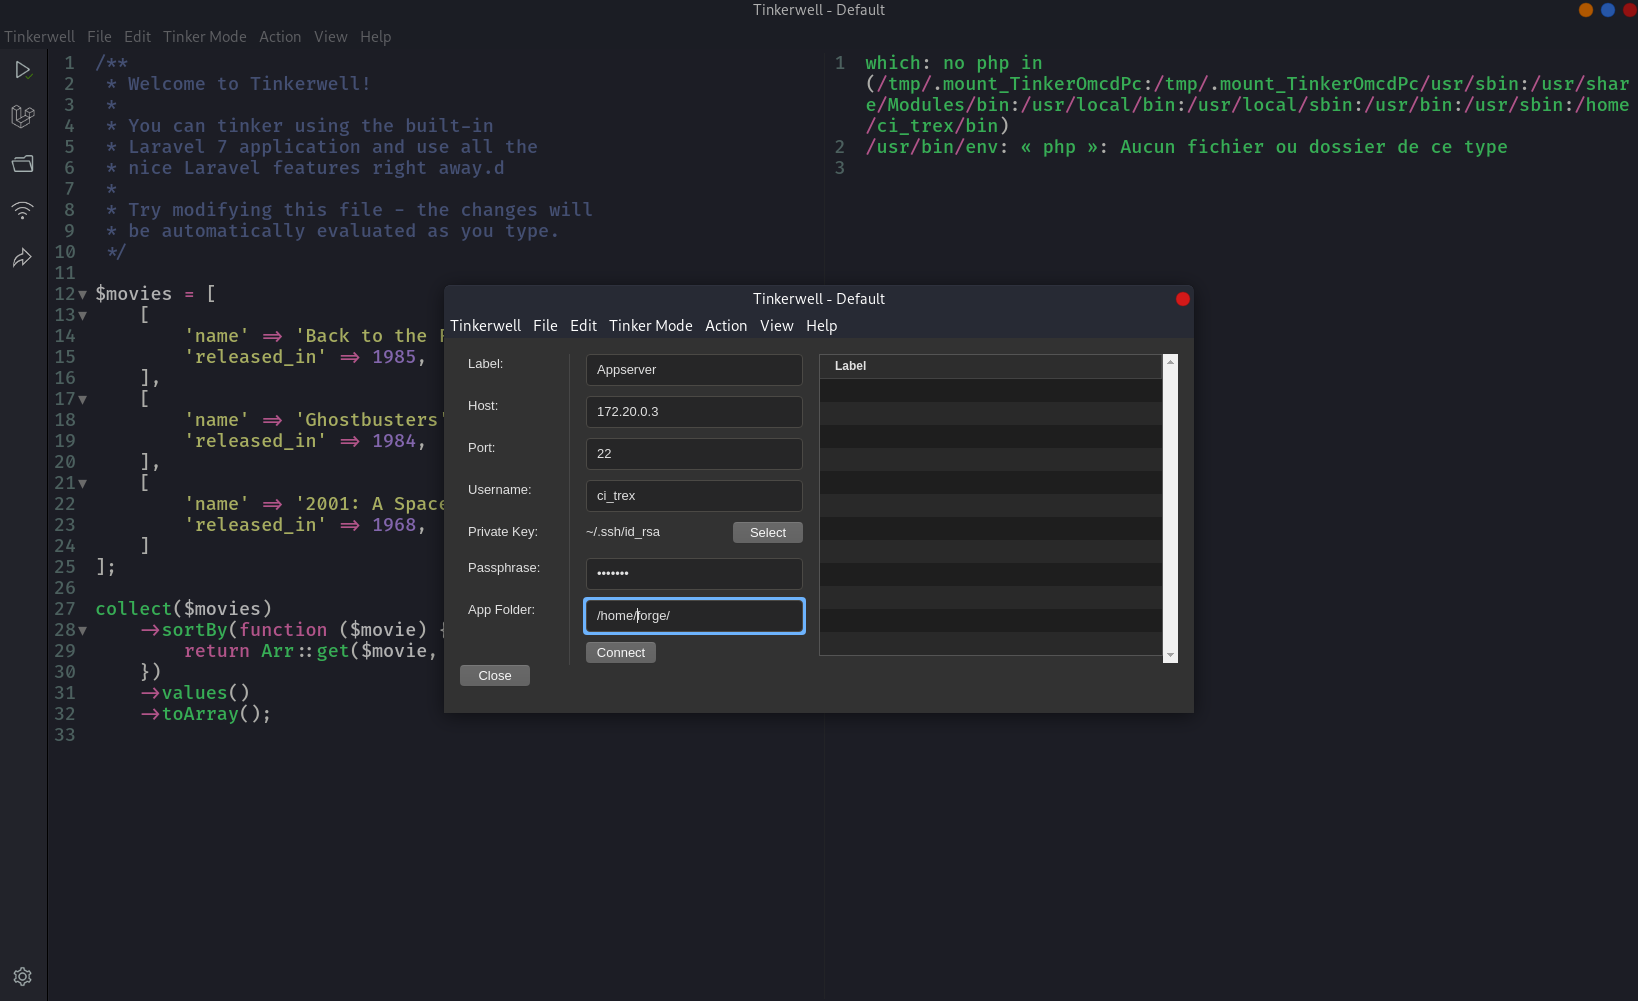
Task: Collapse the $movies array at line 12
Action: 84,293
